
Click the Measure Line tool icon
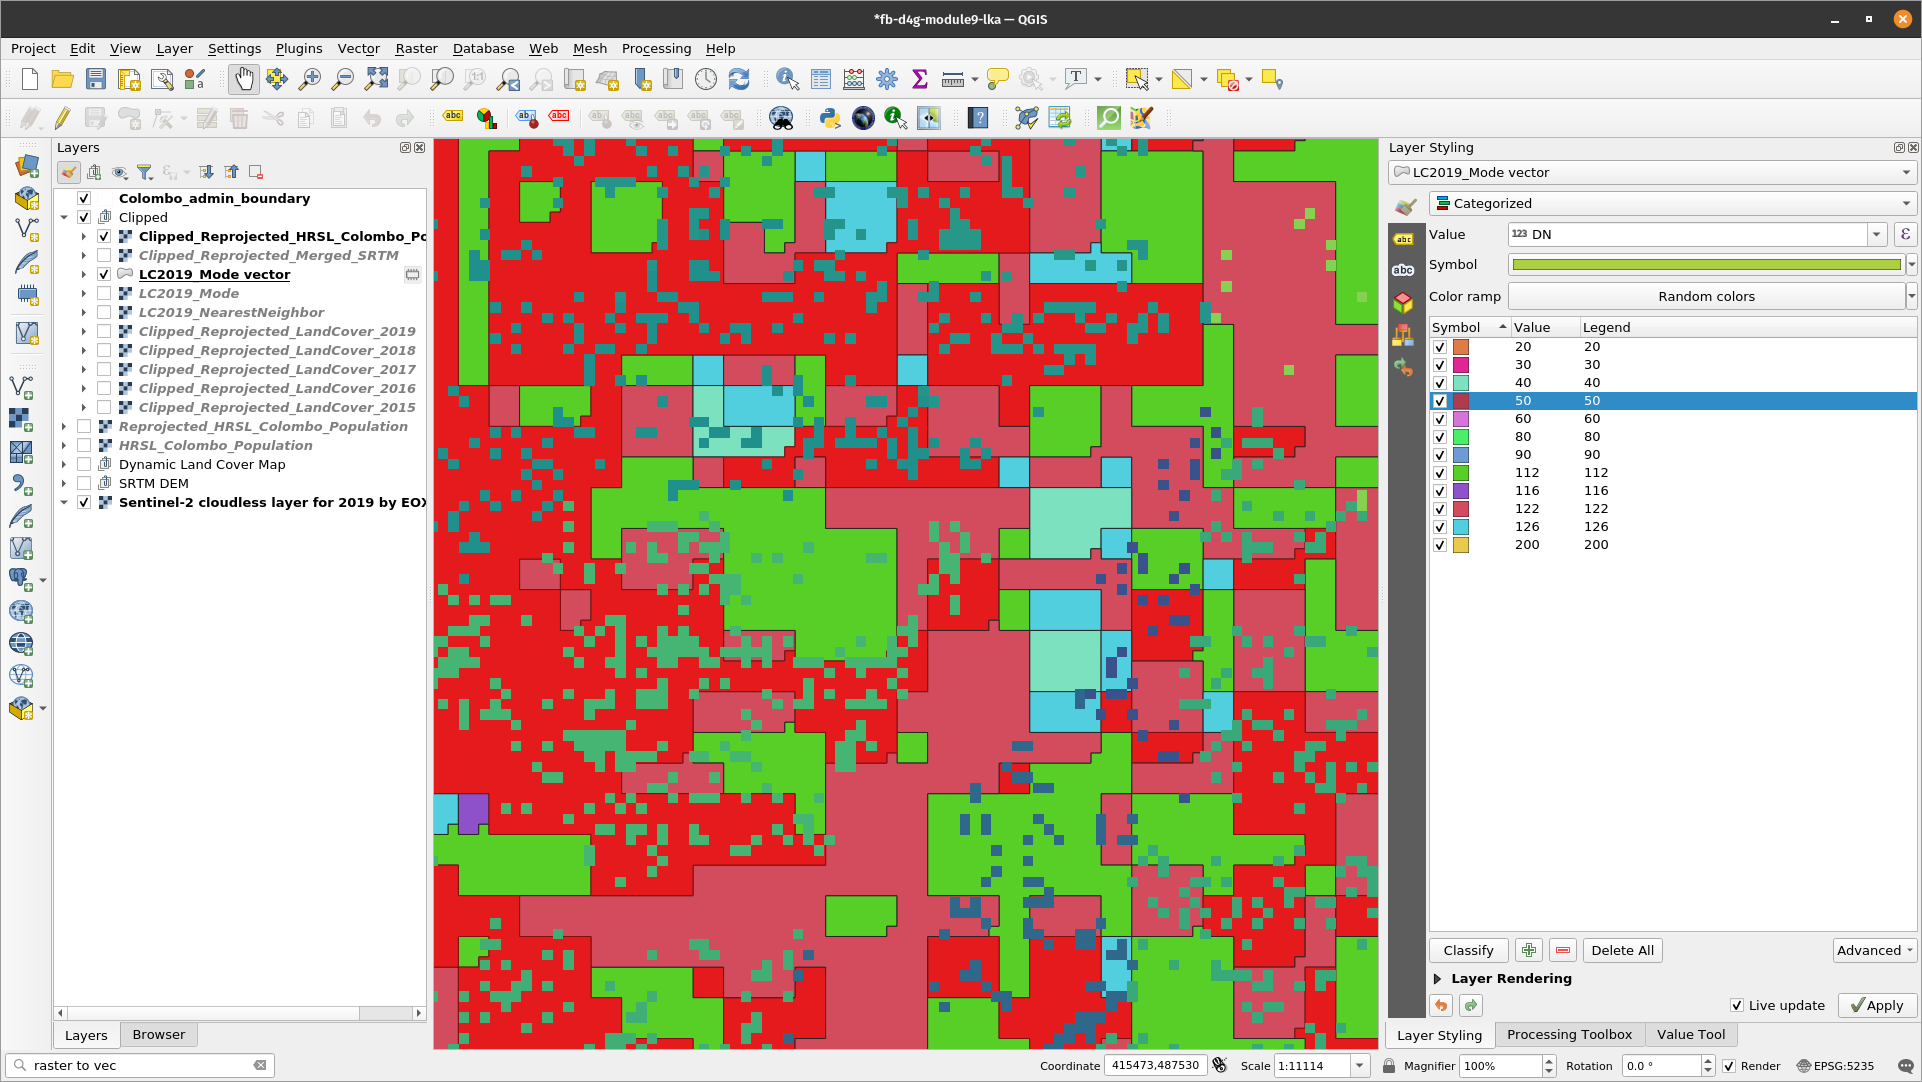(950, 80)
